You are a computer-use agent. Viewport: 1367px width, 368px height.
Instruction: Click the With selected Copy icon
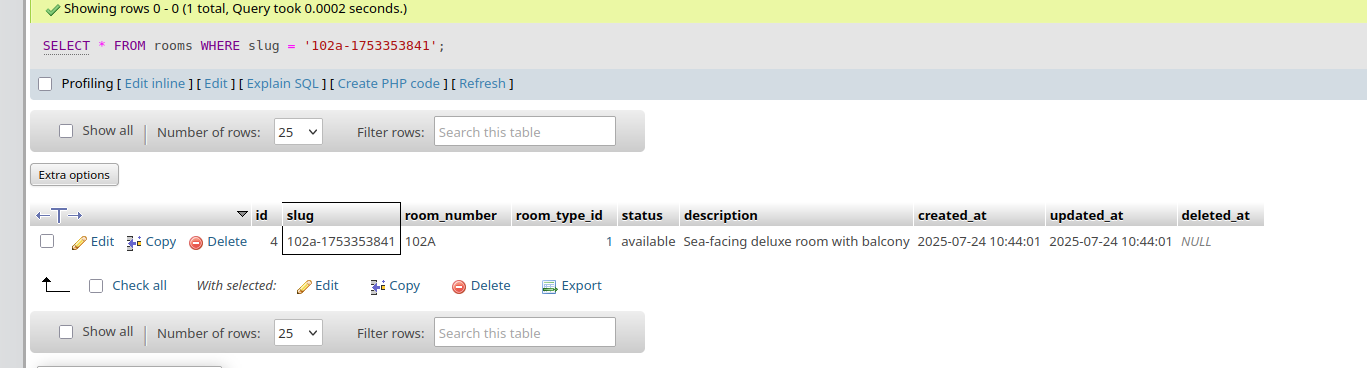(x=377, y=286)
